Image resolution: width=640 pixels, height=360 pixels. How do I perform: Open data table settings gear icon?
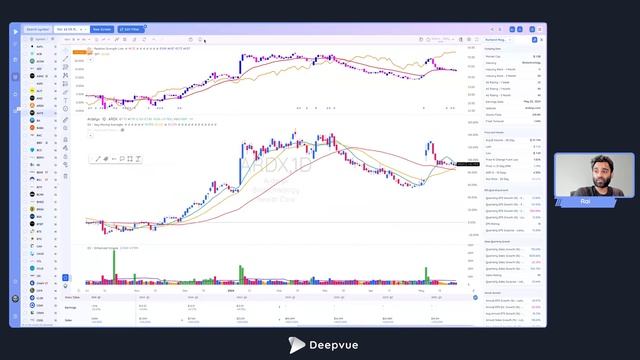pyautogui.click(x=476, y=298)
